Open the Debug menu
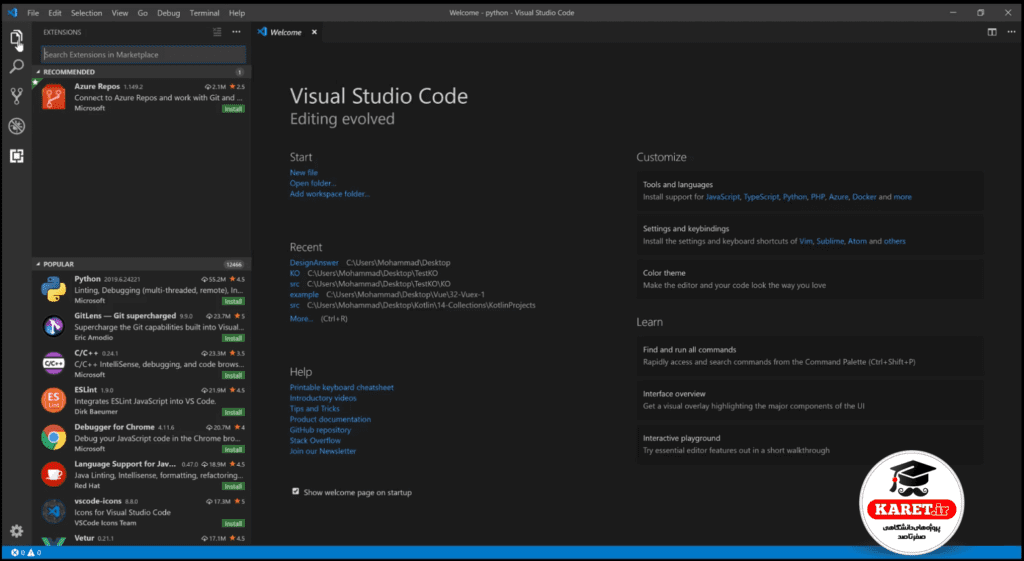Screen dimensions: 1024x561 [x=168, y=12]
